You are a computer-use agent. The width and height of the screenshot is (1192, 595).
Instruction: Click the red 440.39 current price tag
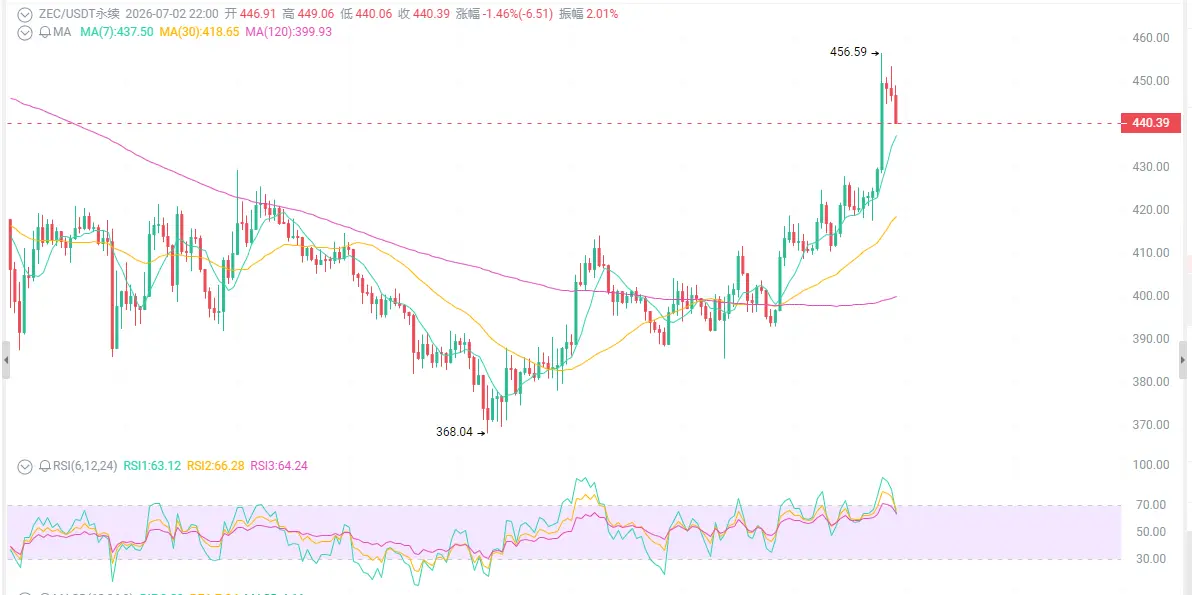click(x=1151, y=123)
